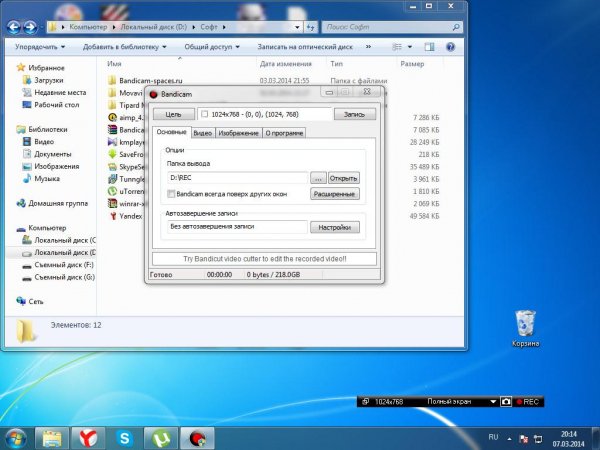Click the search magnifier icon in Explorer

(456, 27)
